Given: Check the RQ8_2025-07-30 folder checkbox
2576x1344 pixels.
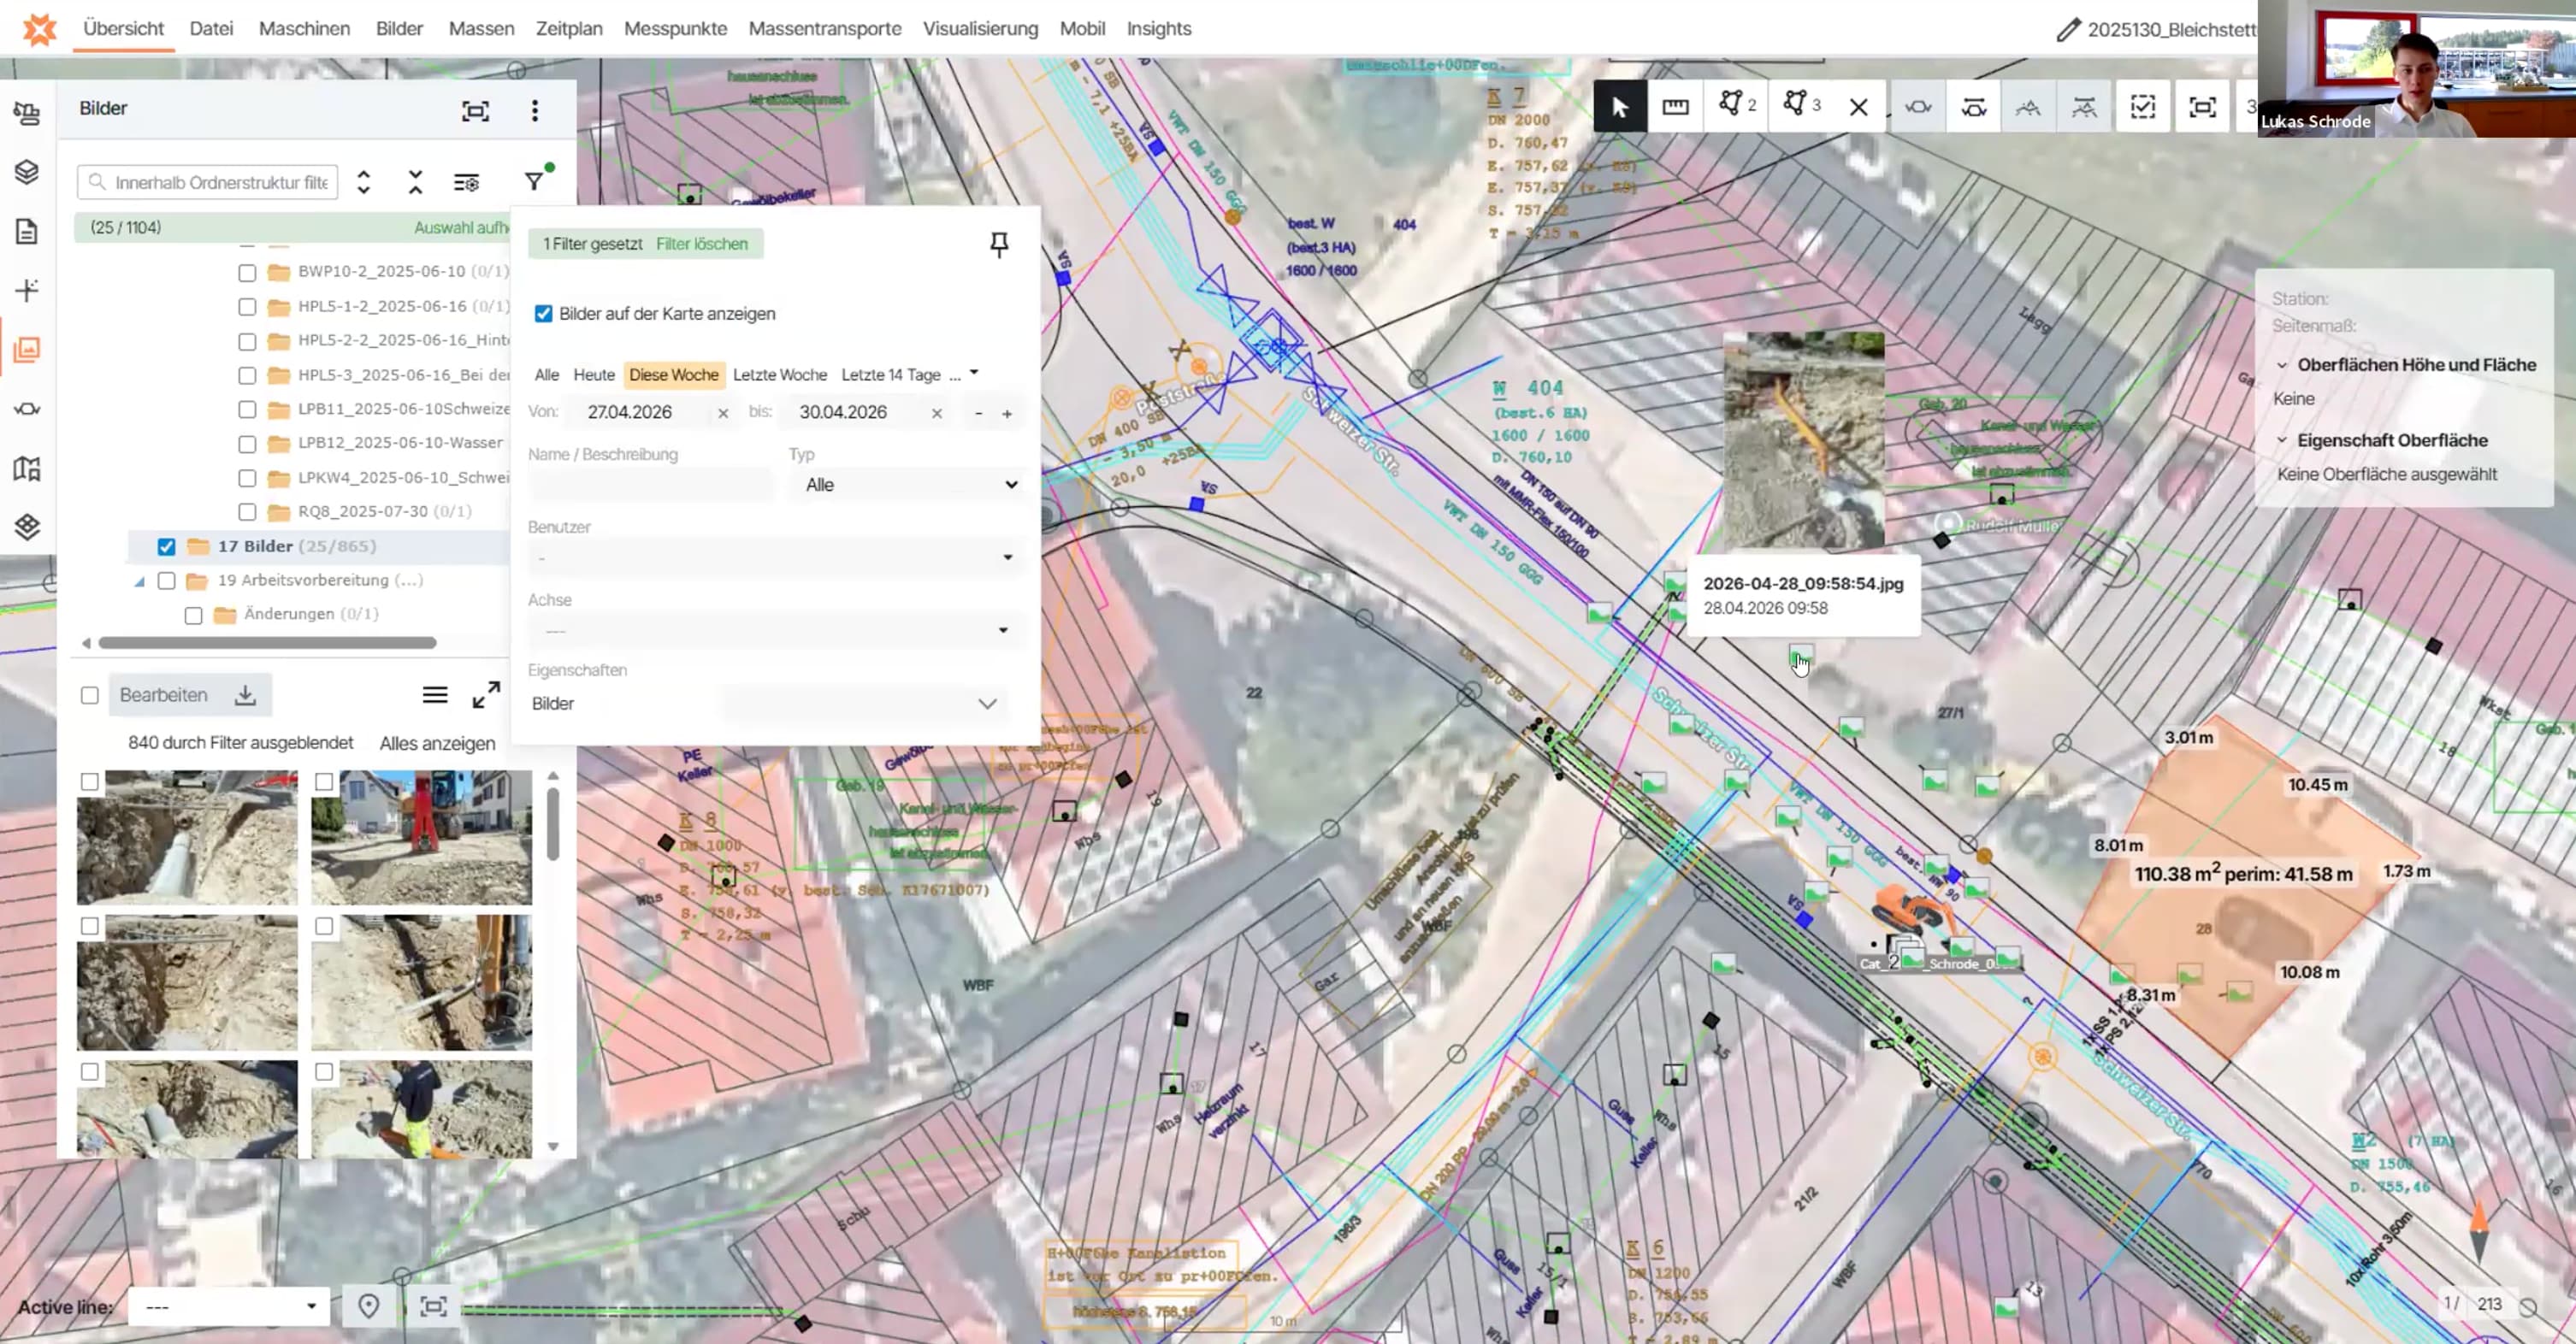Looking at the screenshot, I should point(247,512).
